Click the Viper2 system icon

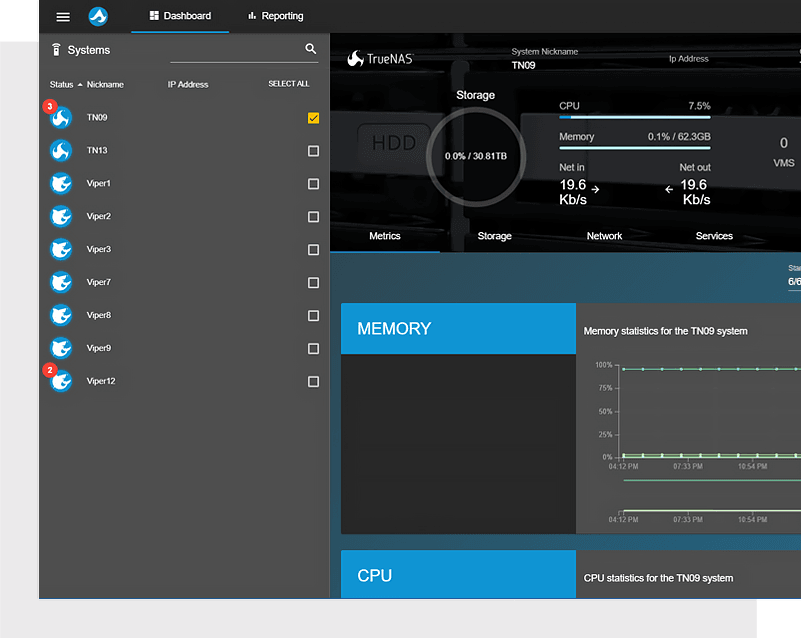61,217
